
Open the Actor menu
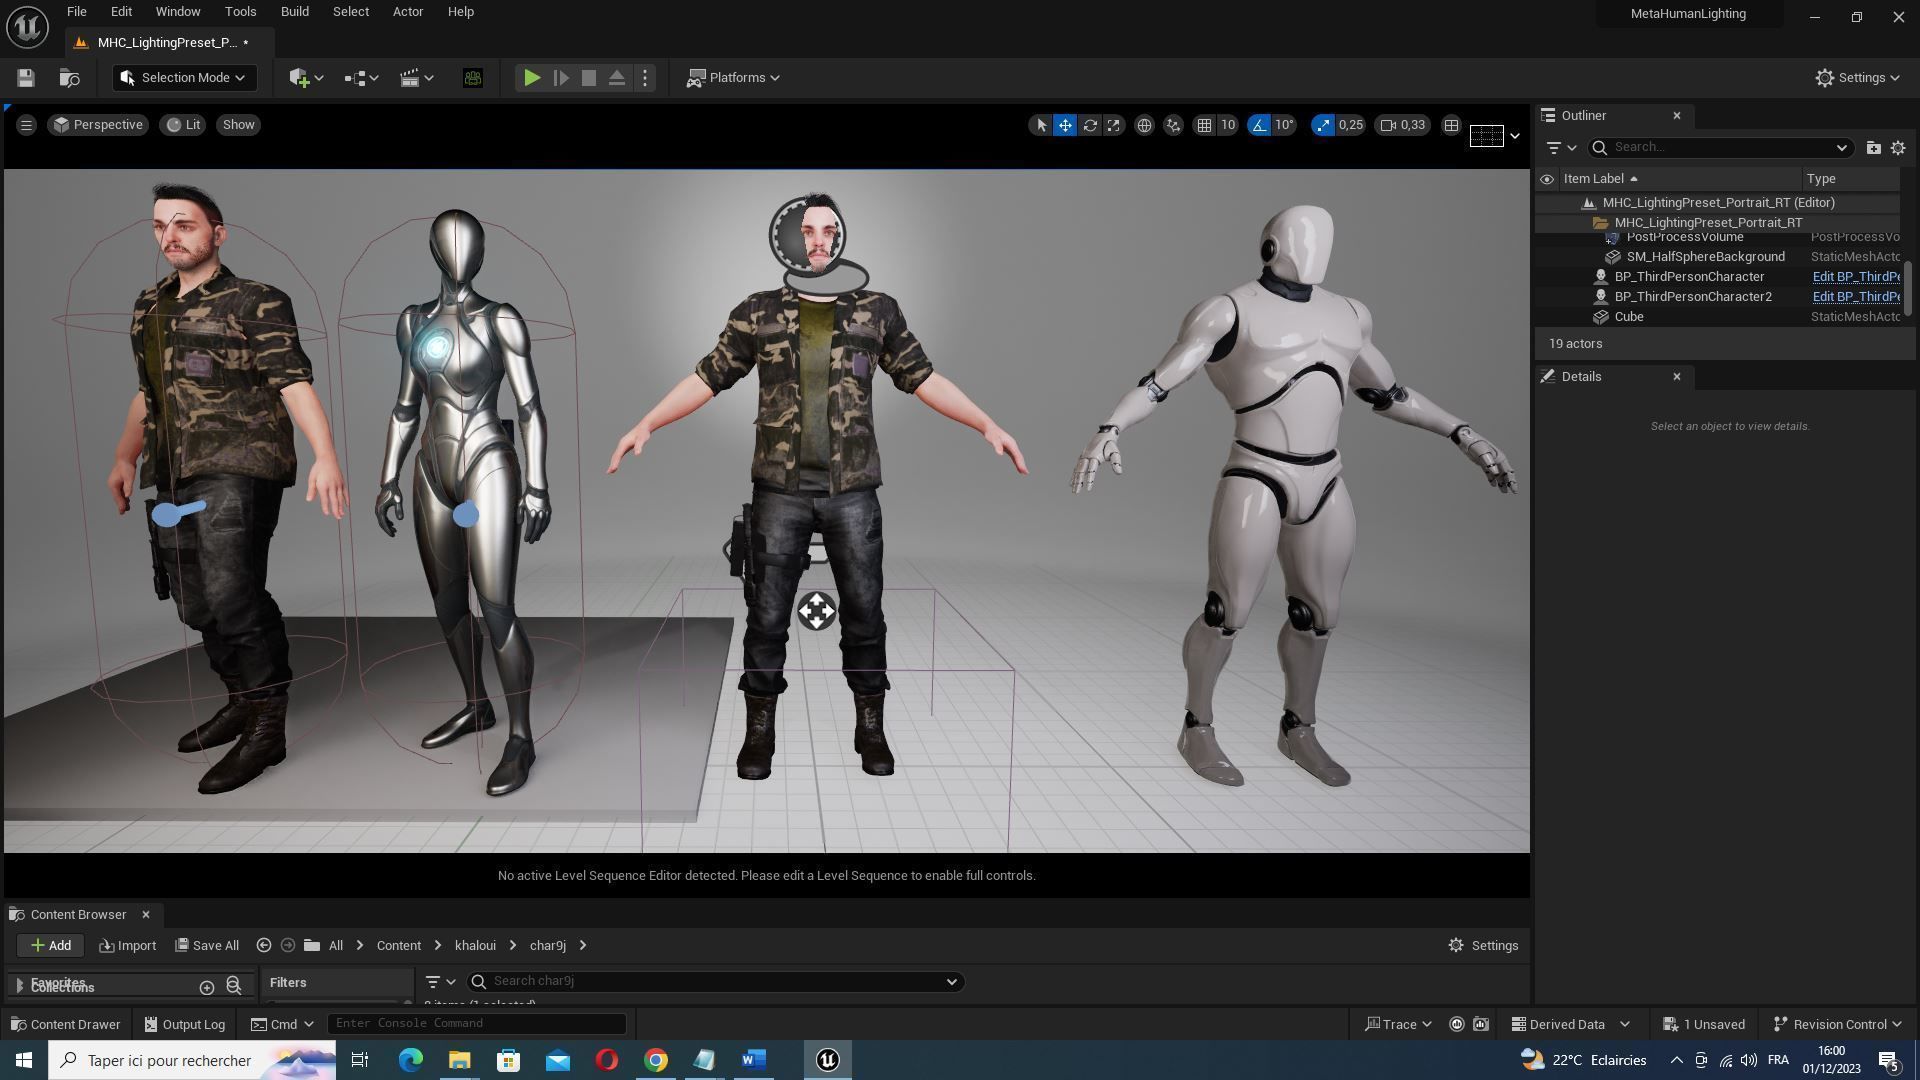[407, 12]
